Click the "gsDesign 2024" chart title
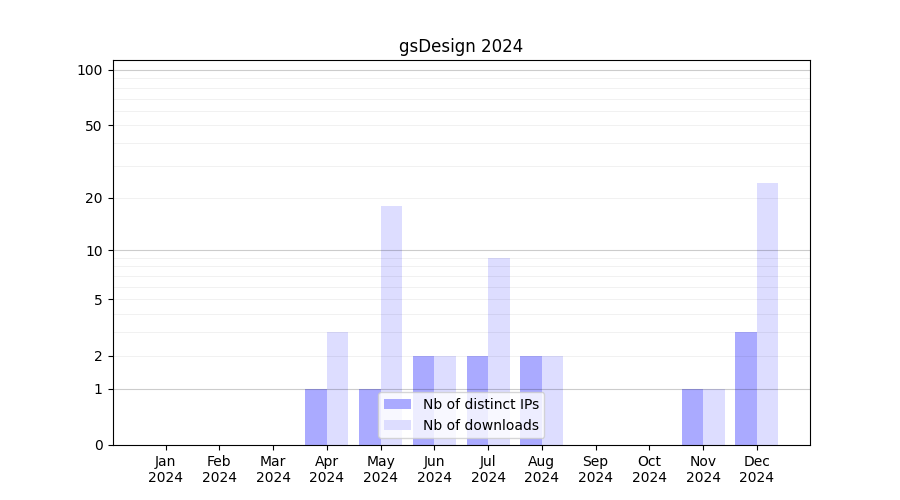900x500 pixels. tap(460, 46)
